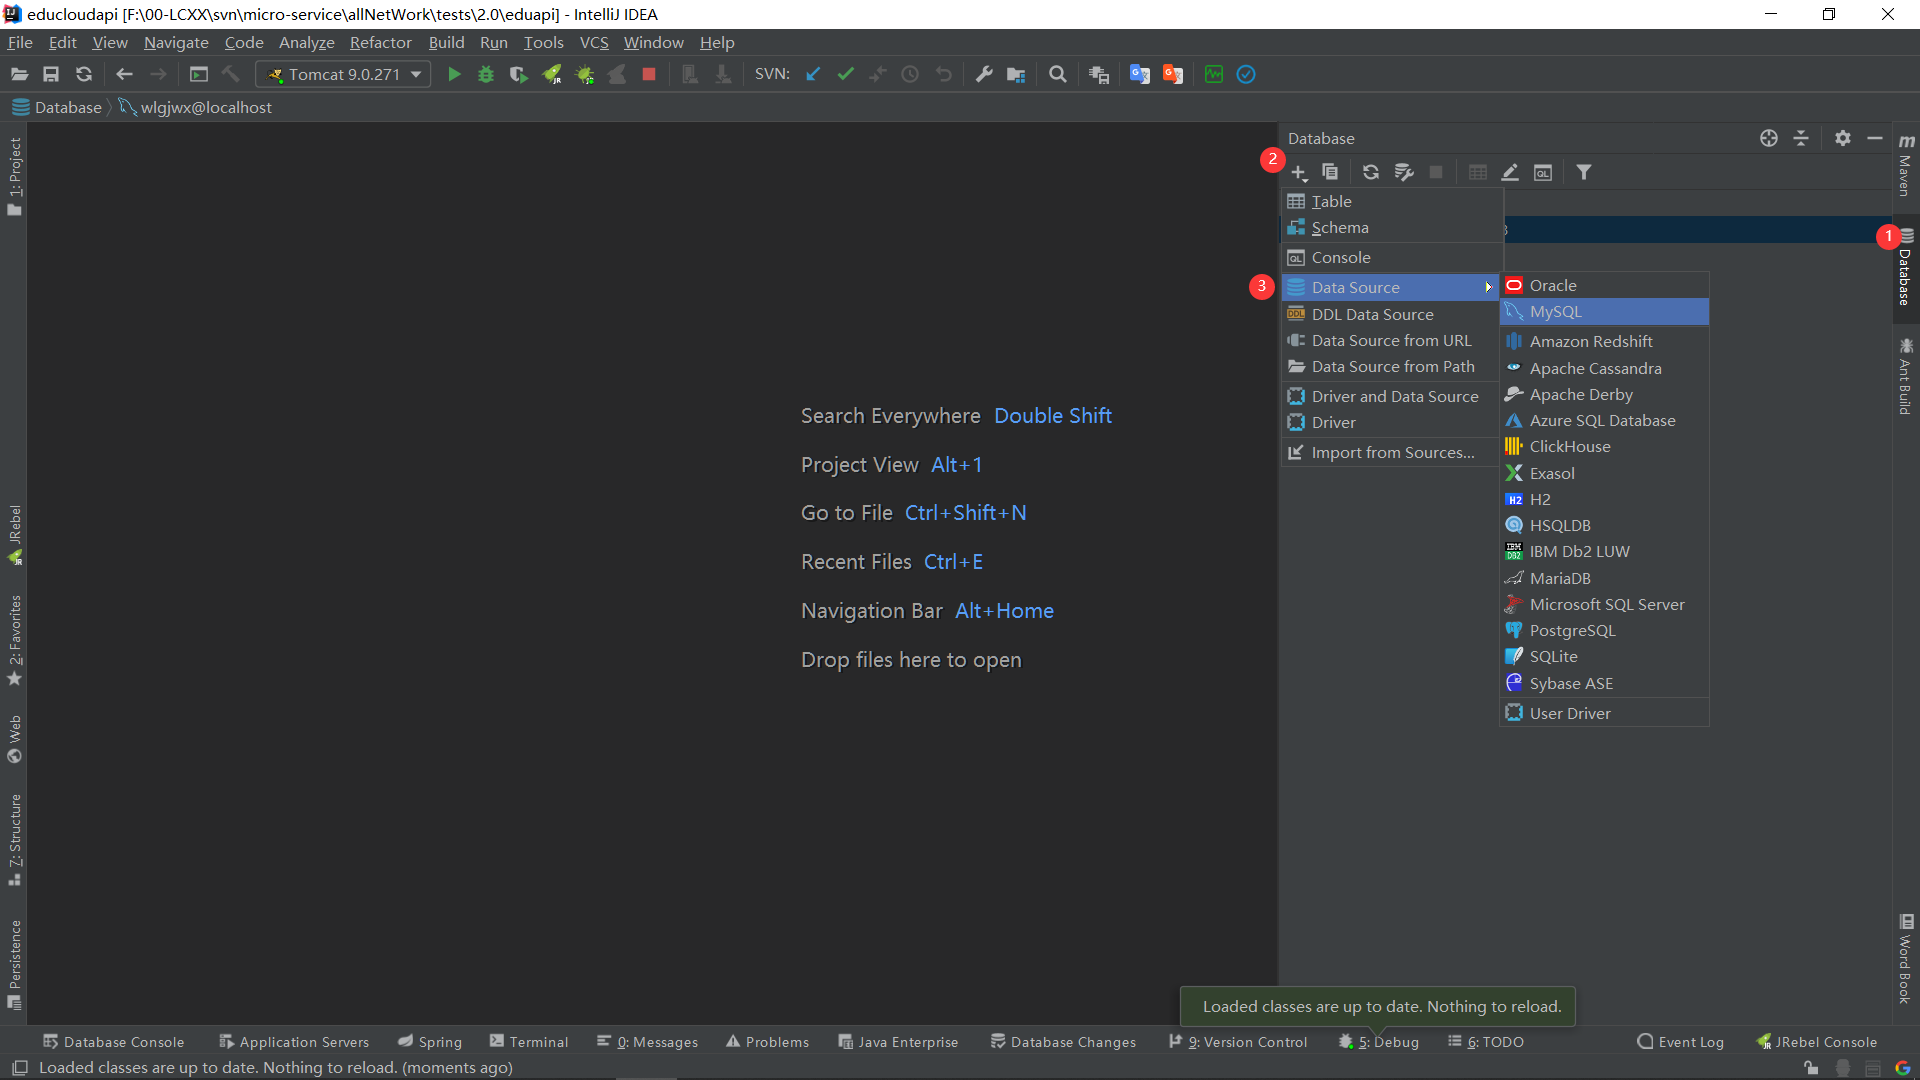
Task: Open query console QL icon
Action: coord(1543,172)
